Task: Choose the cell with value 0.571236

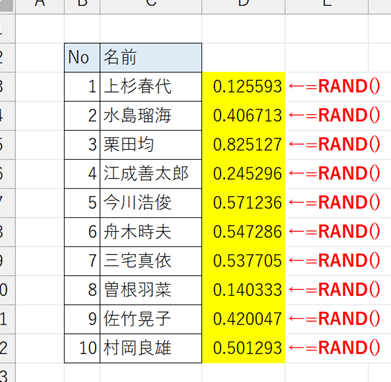Action: (x=243, y=203)
